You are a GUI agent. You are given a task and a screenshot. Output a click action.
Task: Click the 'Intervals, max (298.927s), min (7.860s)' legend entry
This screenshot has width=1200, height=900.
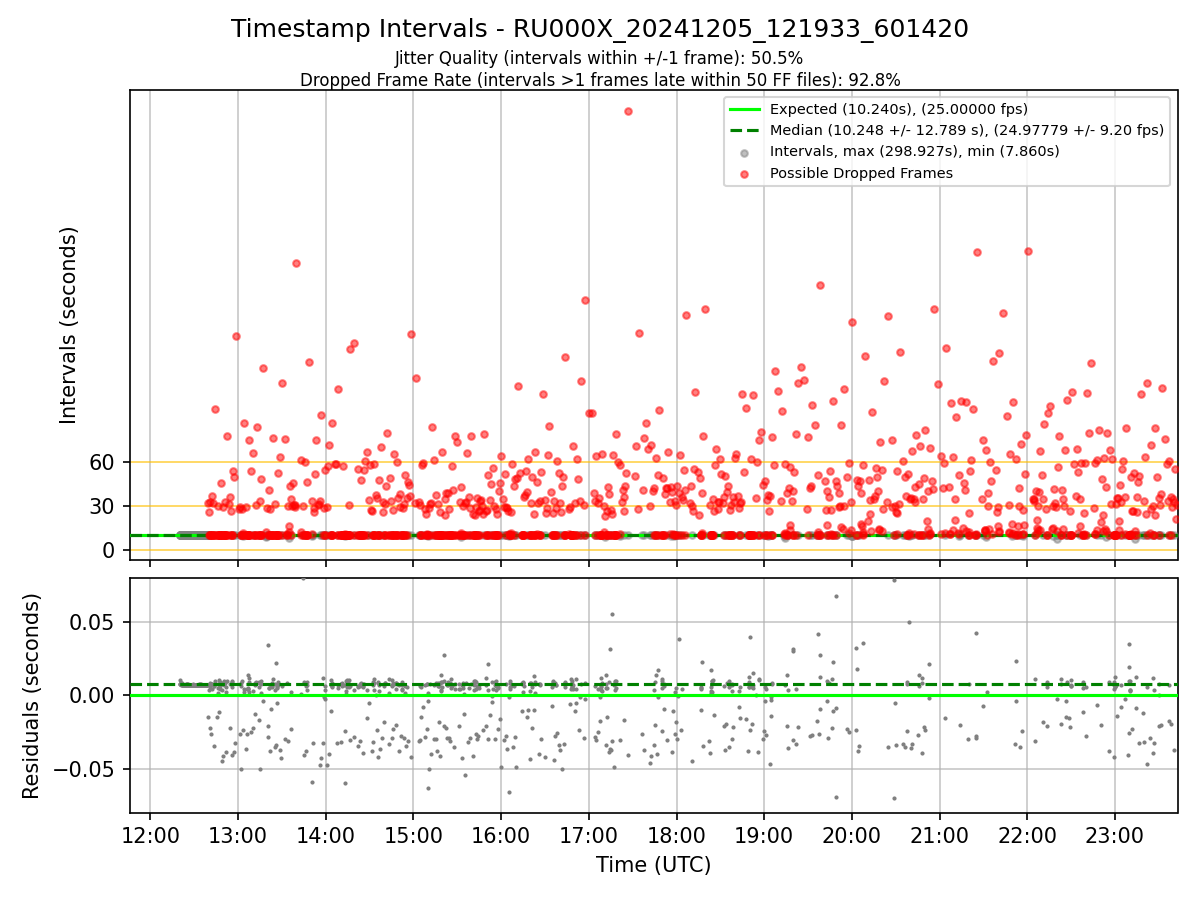coord(915,151)
